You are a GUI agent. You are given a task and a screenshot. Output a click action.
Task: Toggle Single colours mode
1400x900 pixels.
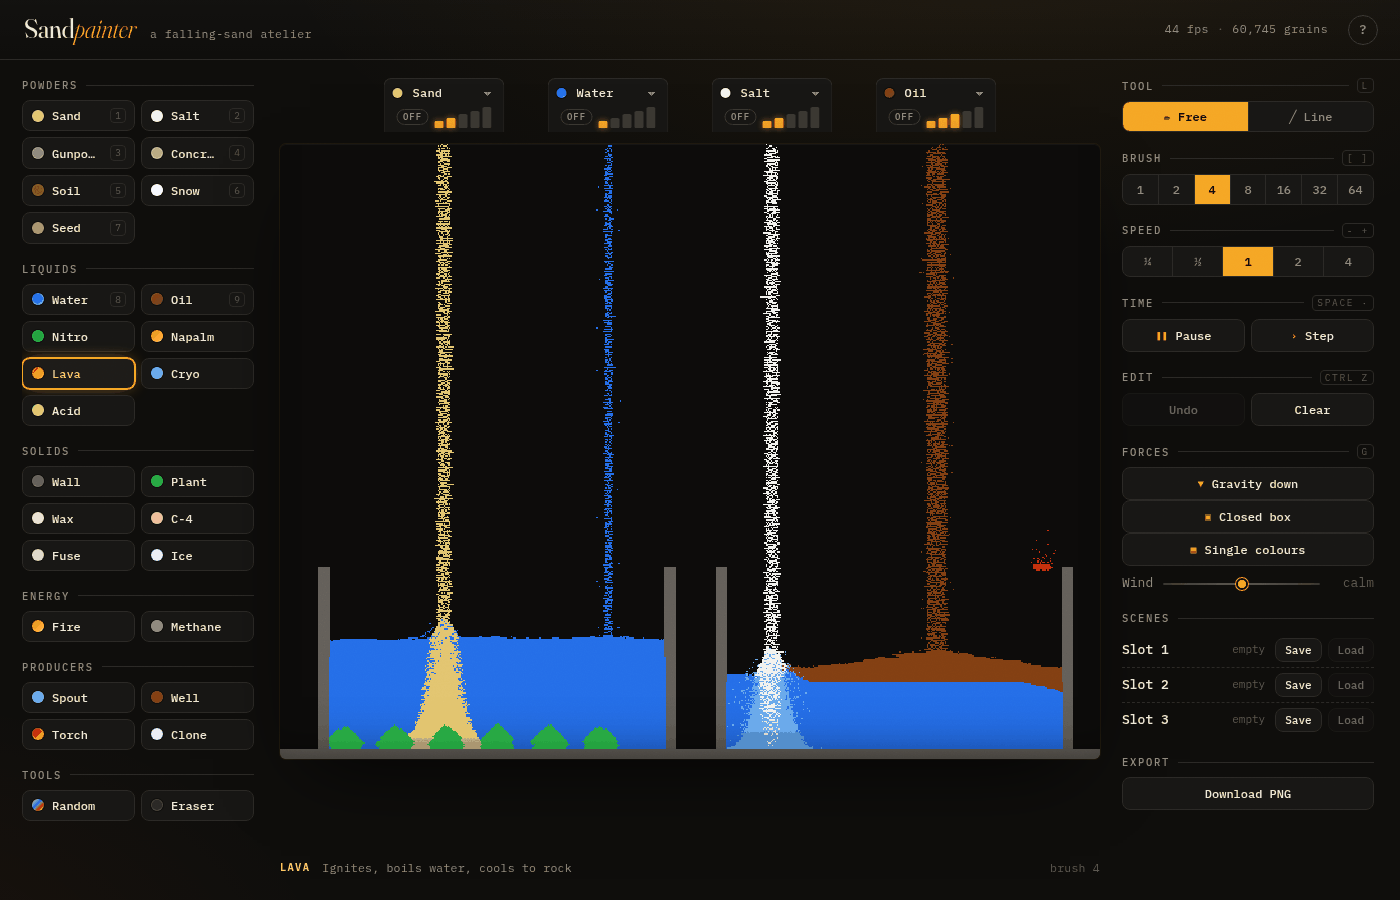(1248, 550)
